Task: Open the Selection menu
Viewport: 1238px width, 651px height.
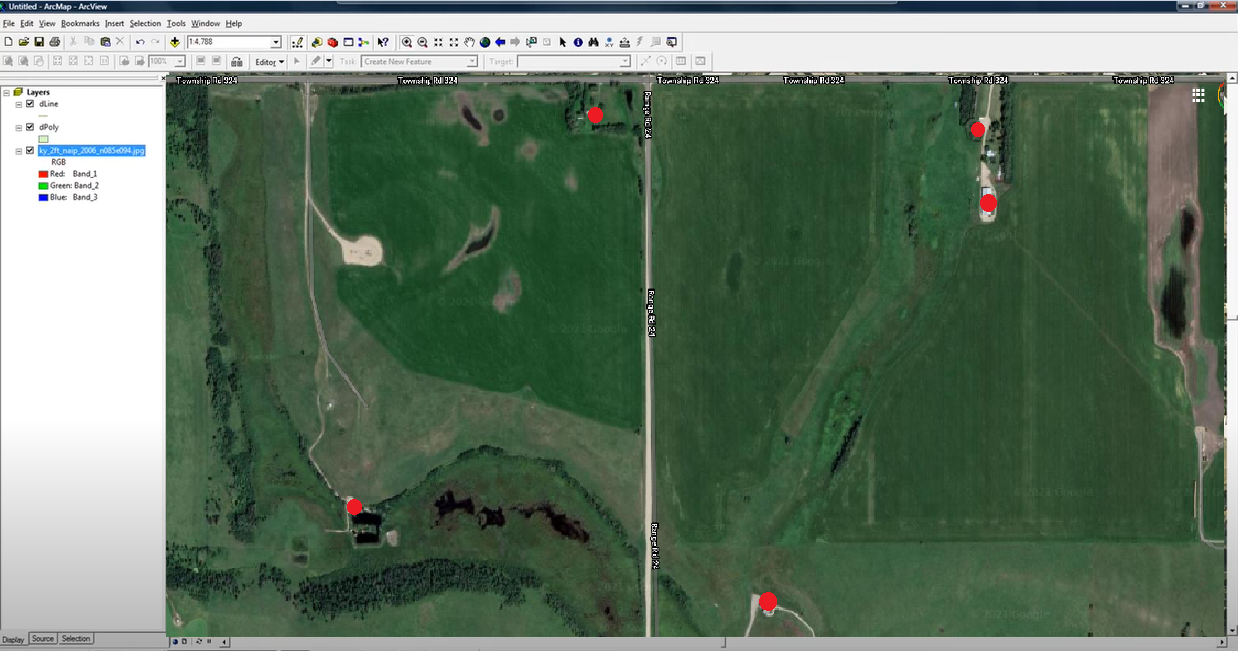Action: coord(147,22)
